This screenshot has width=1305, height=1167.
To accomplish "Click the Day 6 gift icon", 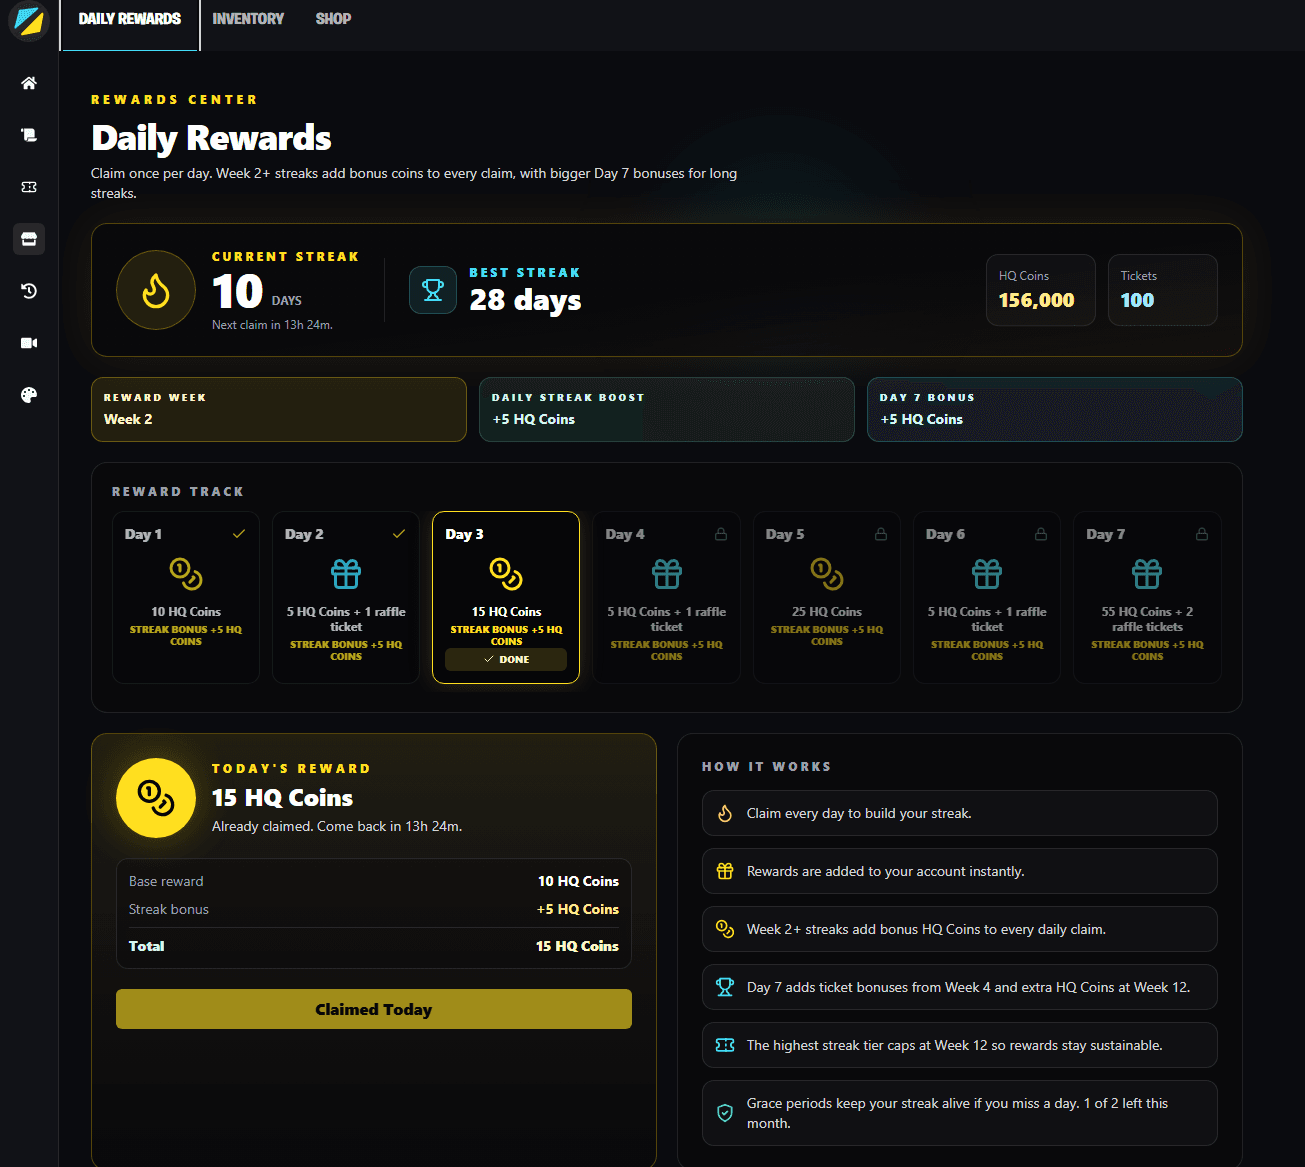I will pyautogui.click(x=987, y=574).
